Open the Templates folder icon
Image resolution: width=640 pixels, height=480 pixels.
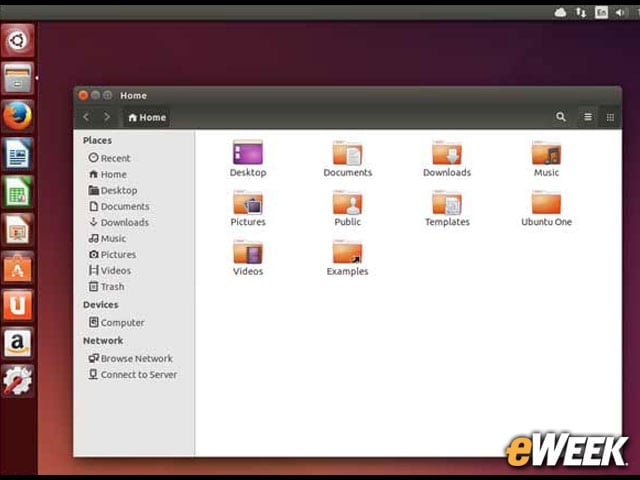pos(447,208)
